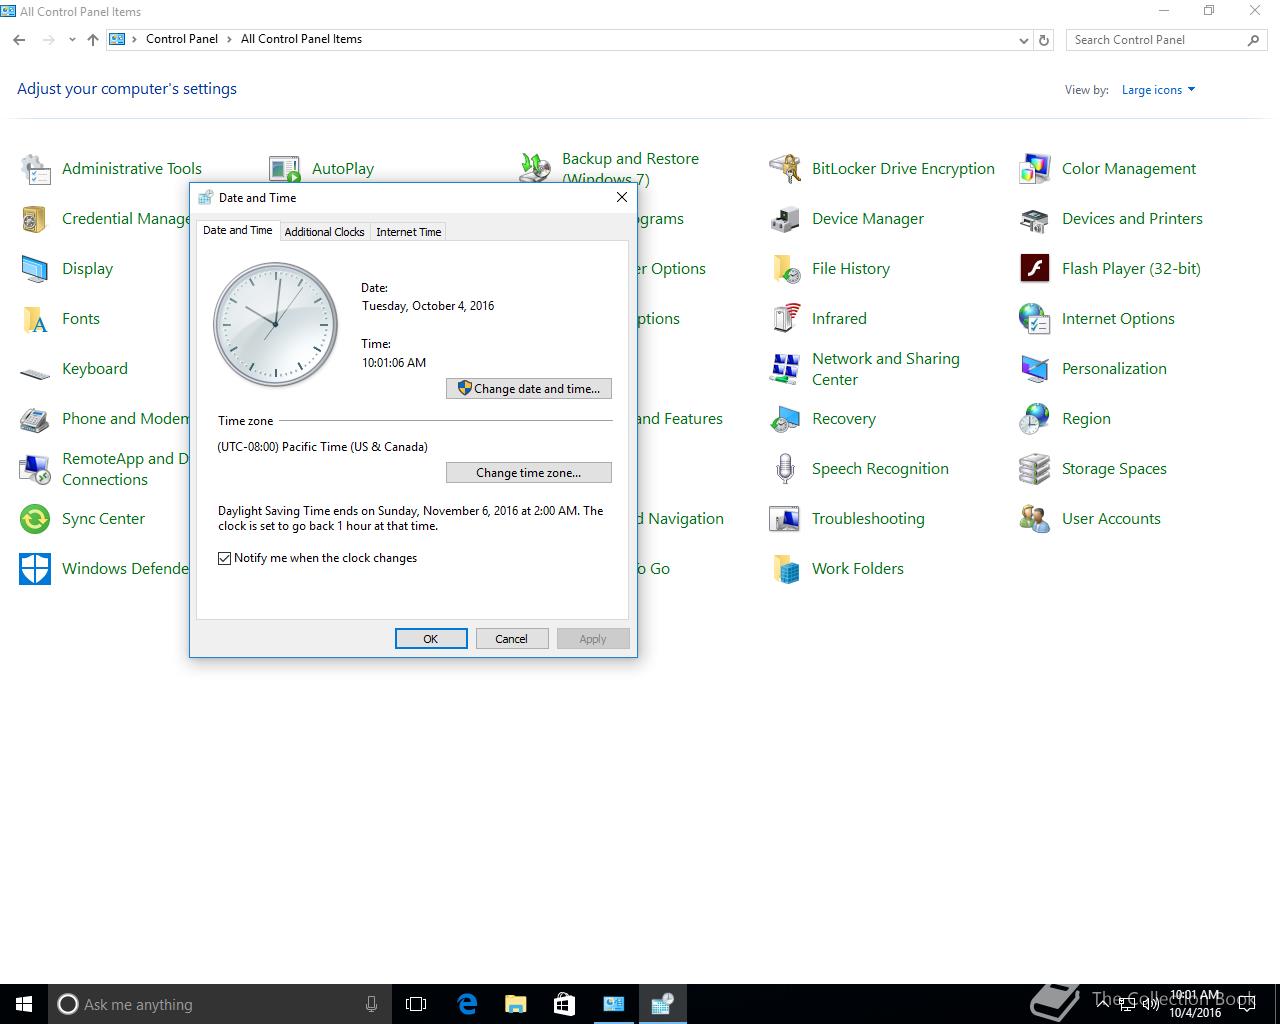Open the Phone and Modem icon
The image size is (1280, 1024).
[35, 419]
